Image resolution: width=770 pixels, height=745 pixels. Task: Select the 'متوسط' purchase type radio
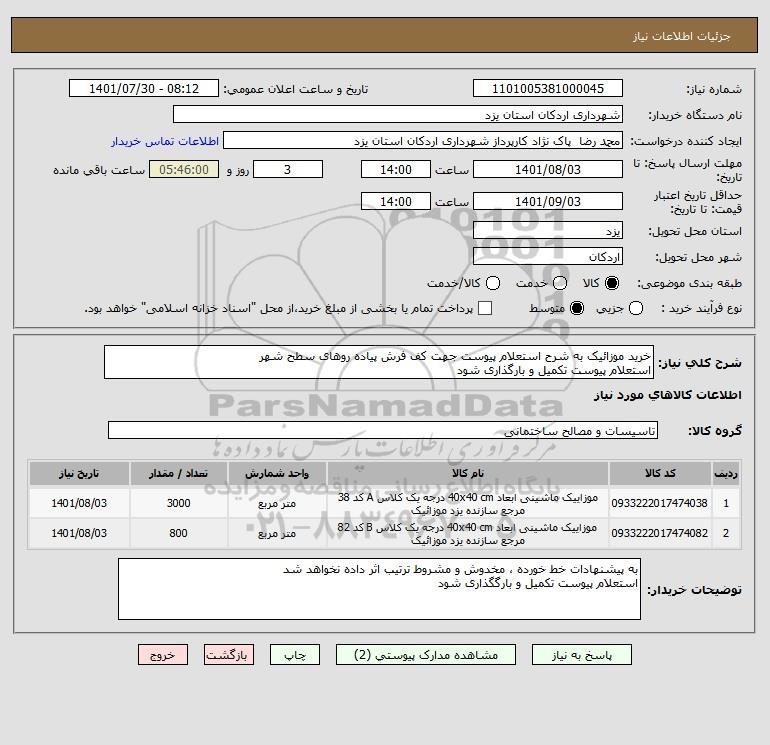coord(577,308)
